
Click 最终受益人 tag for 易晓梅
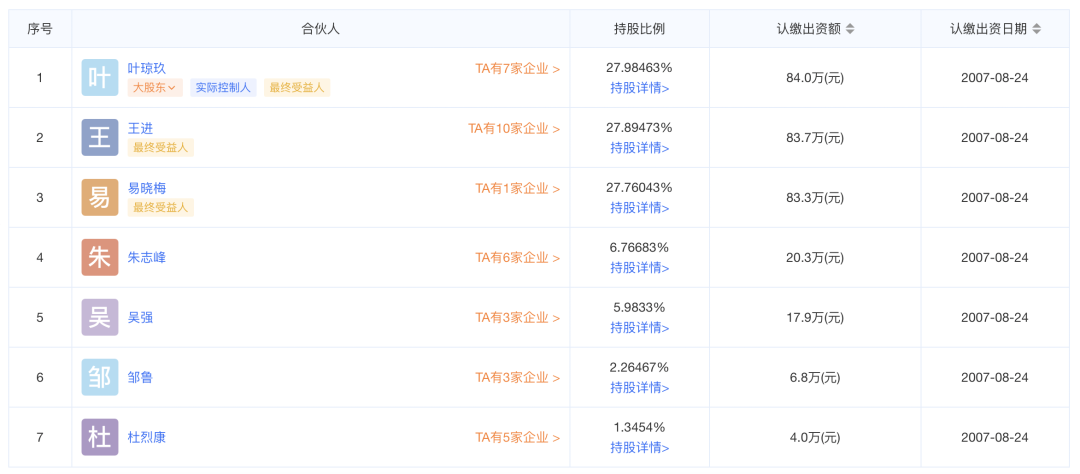tap(160, 207)
